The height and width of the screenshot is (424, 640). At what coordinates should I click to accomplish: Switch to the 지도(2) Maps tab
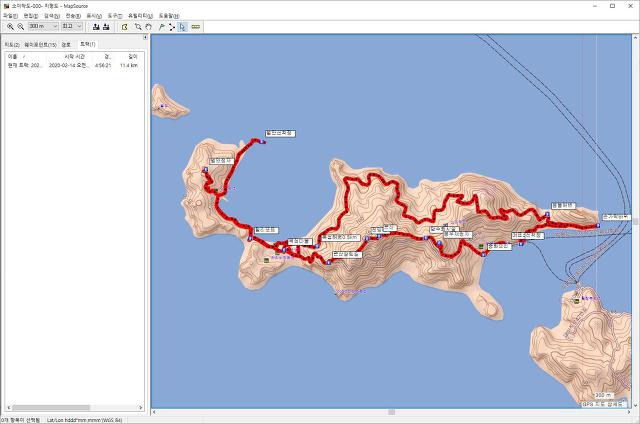[12, 44]
